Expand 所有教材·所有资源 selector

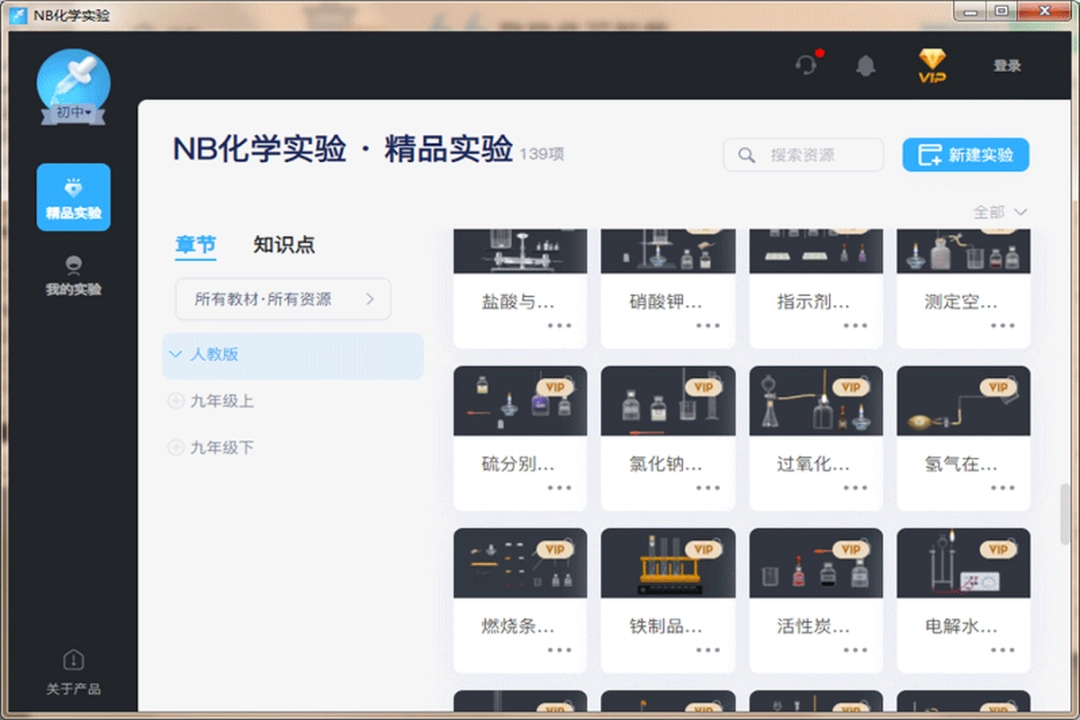tap(283, 299)
